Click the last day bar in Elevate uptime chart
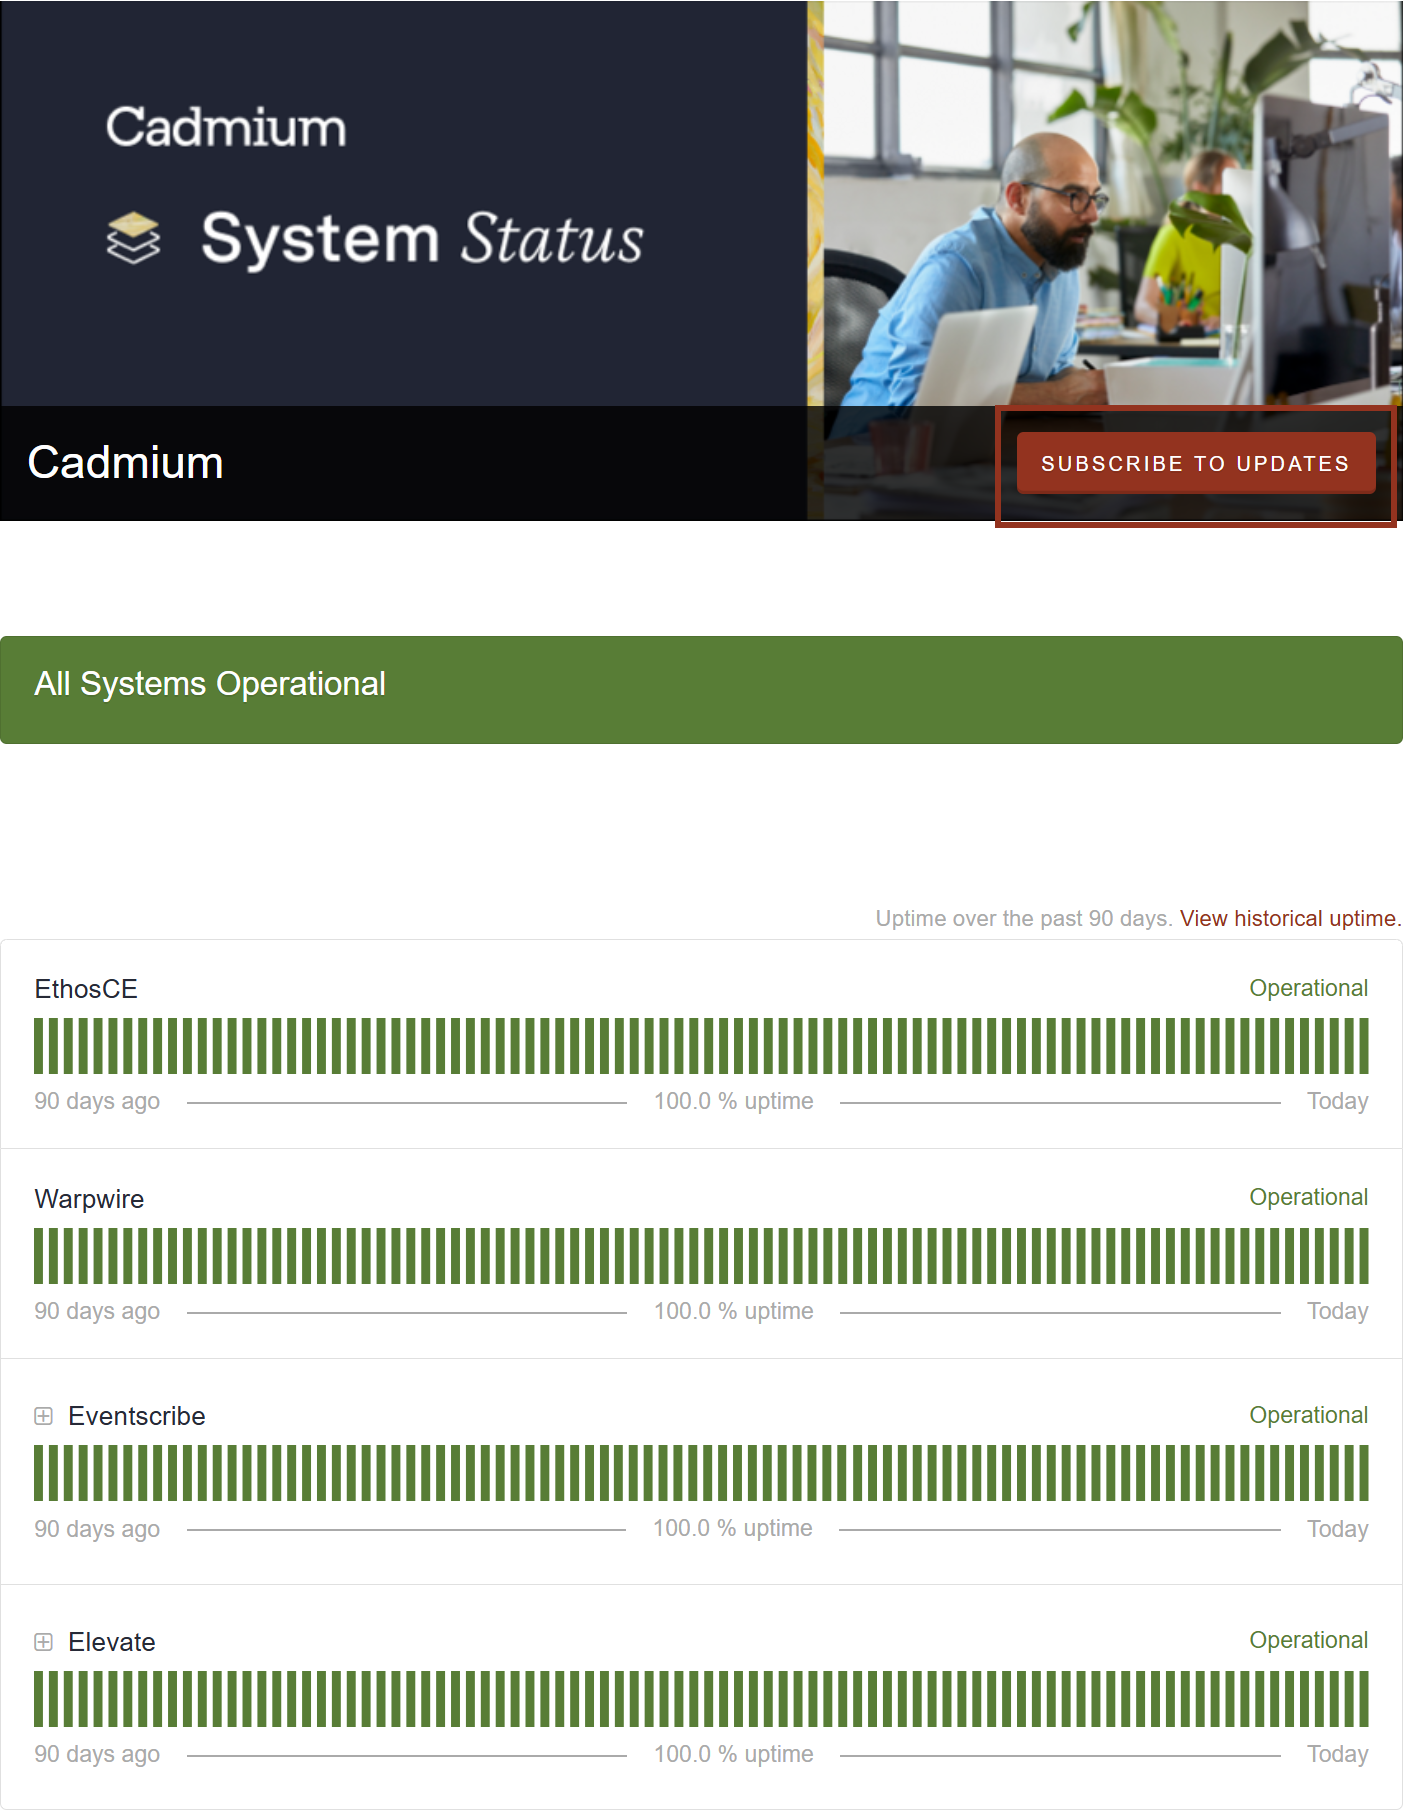 click(1363, 1699)
